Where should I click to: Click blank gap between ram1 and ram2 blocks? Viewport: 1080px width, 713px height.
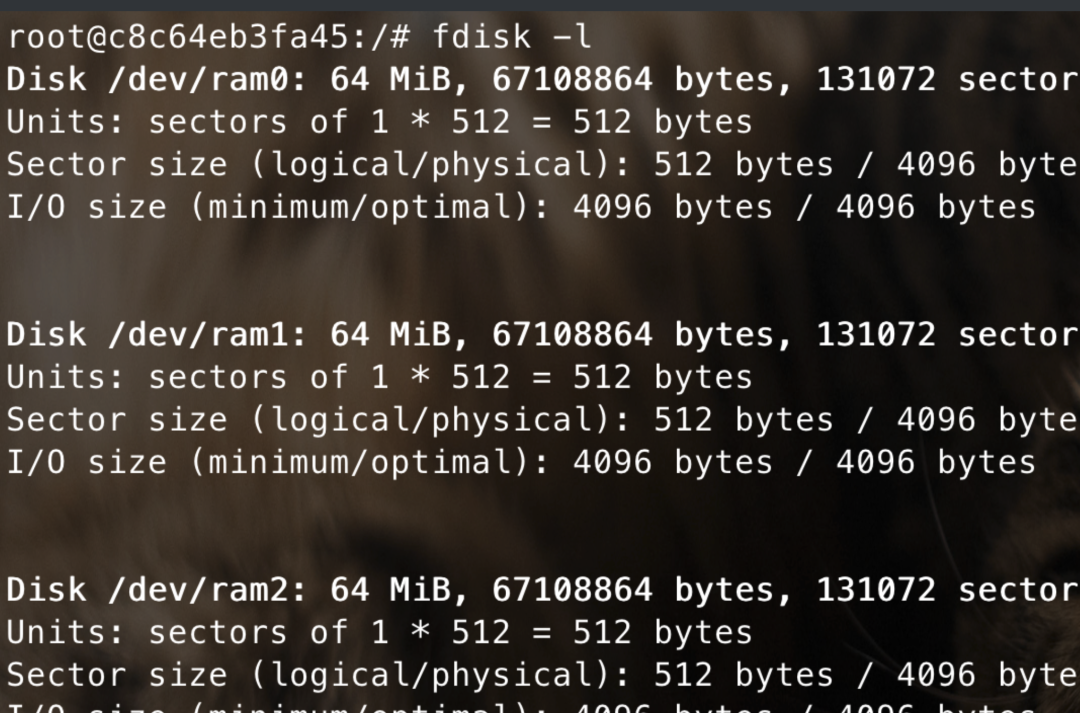[540, 526]
